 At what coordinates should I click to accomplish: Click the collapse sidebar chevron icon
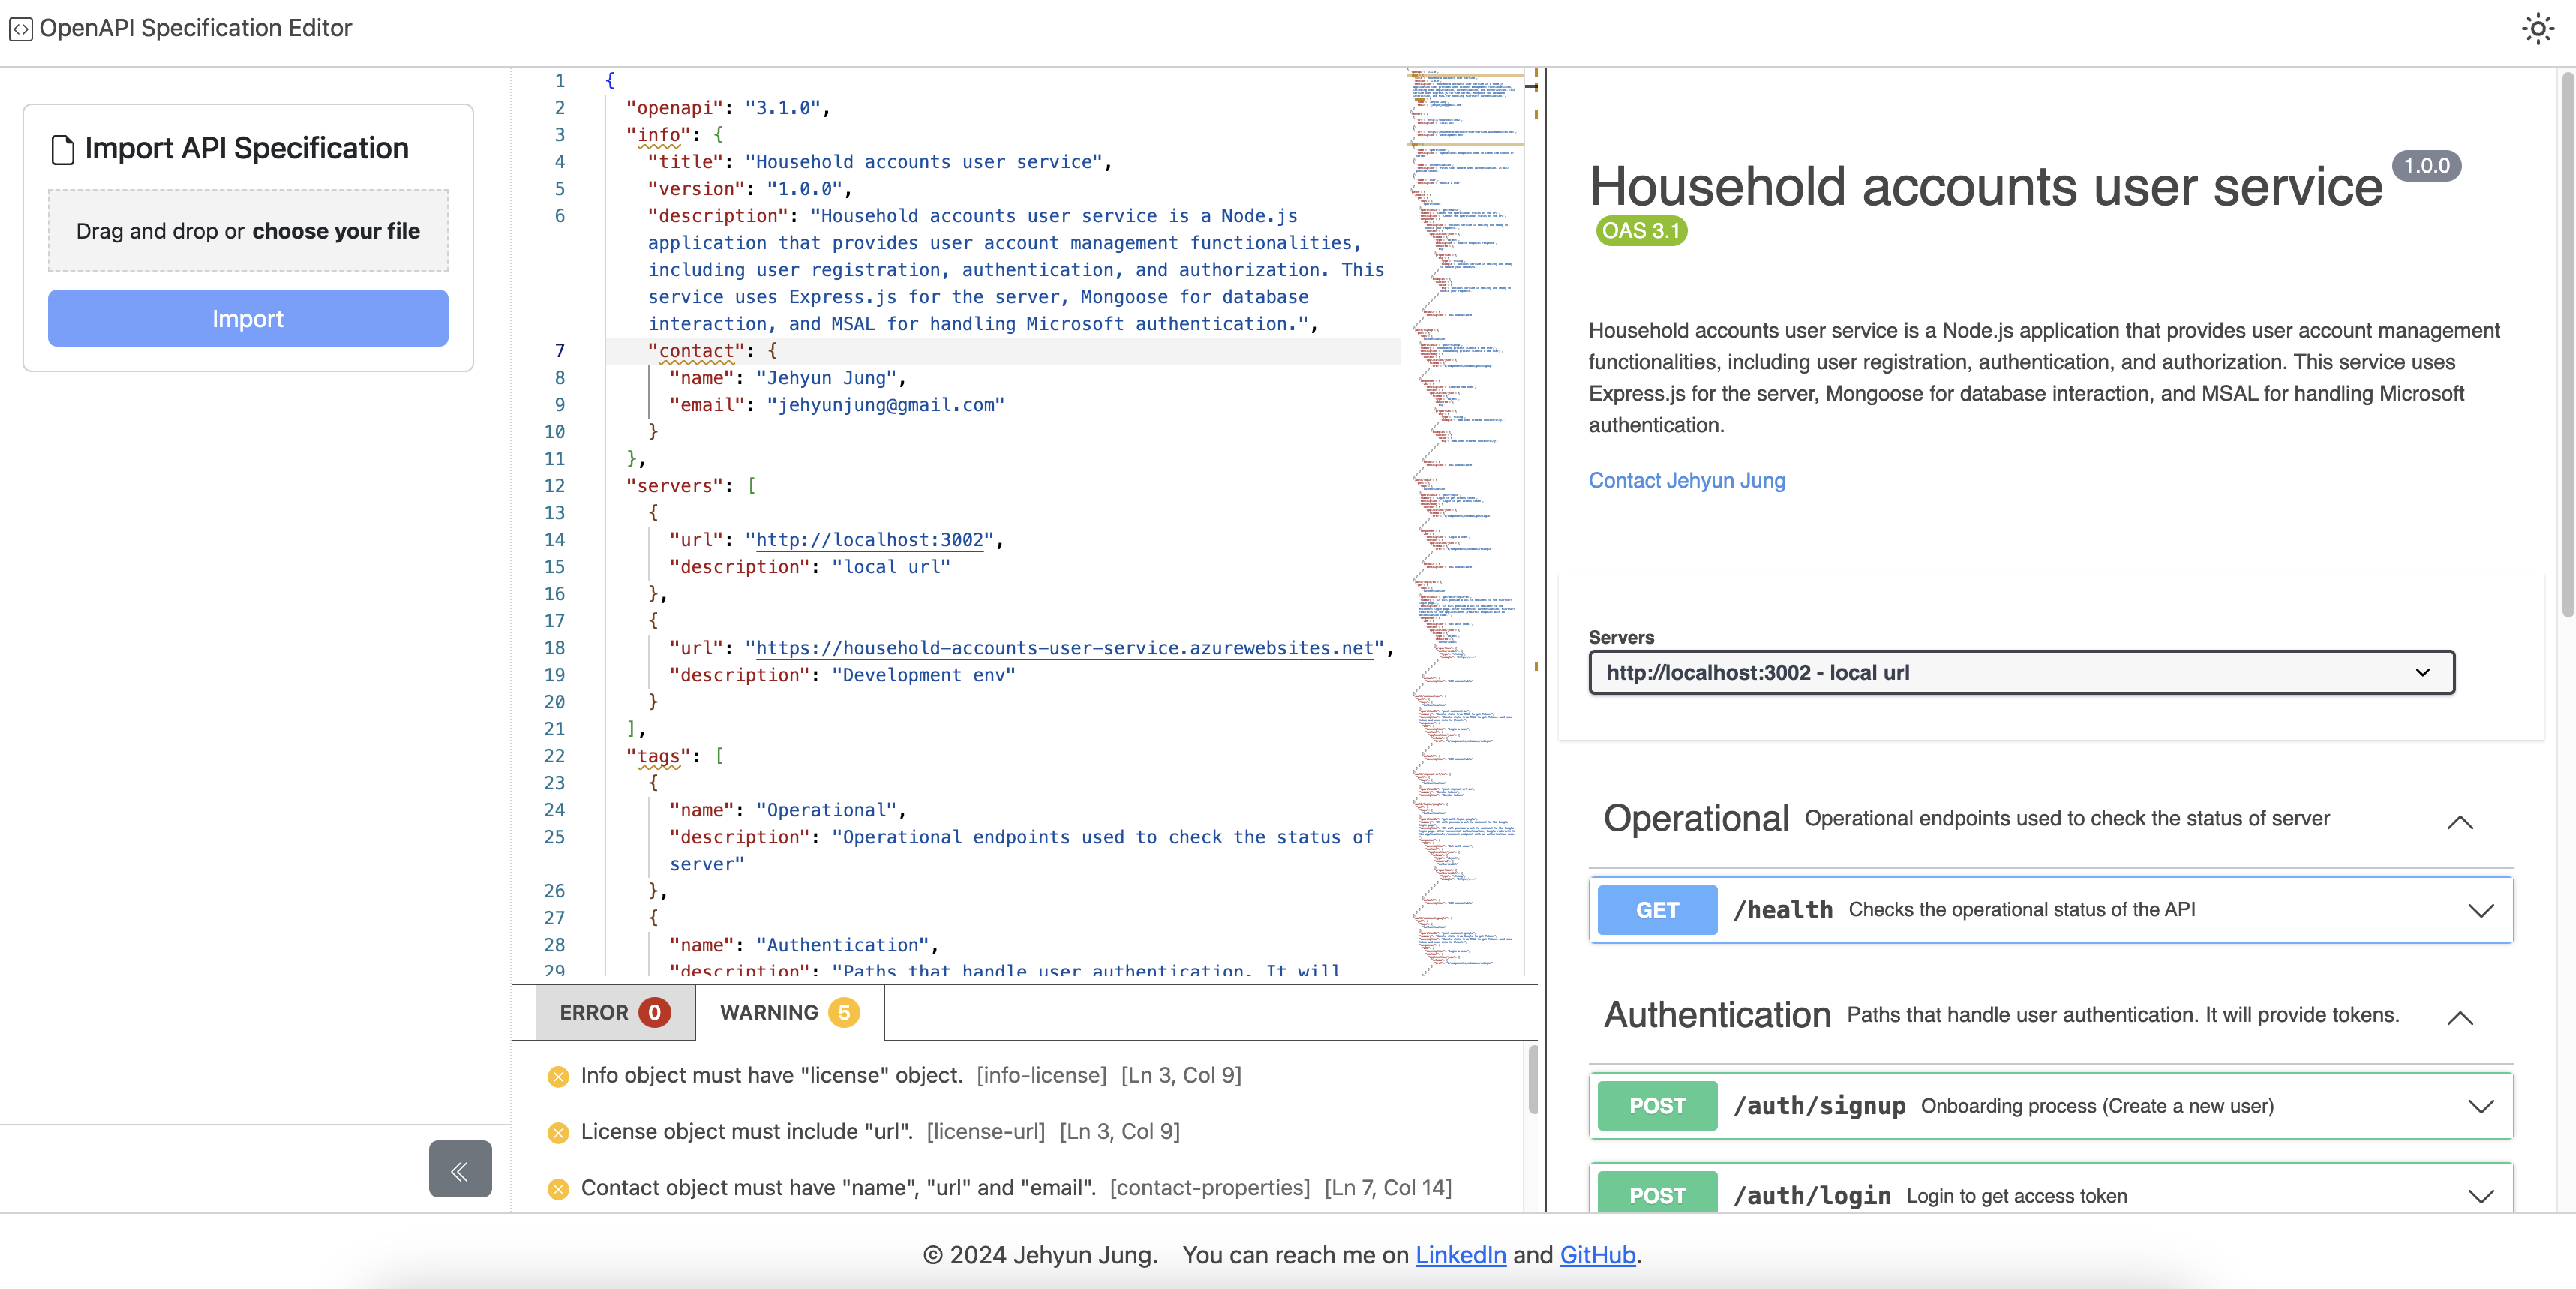pos(461,1169)
